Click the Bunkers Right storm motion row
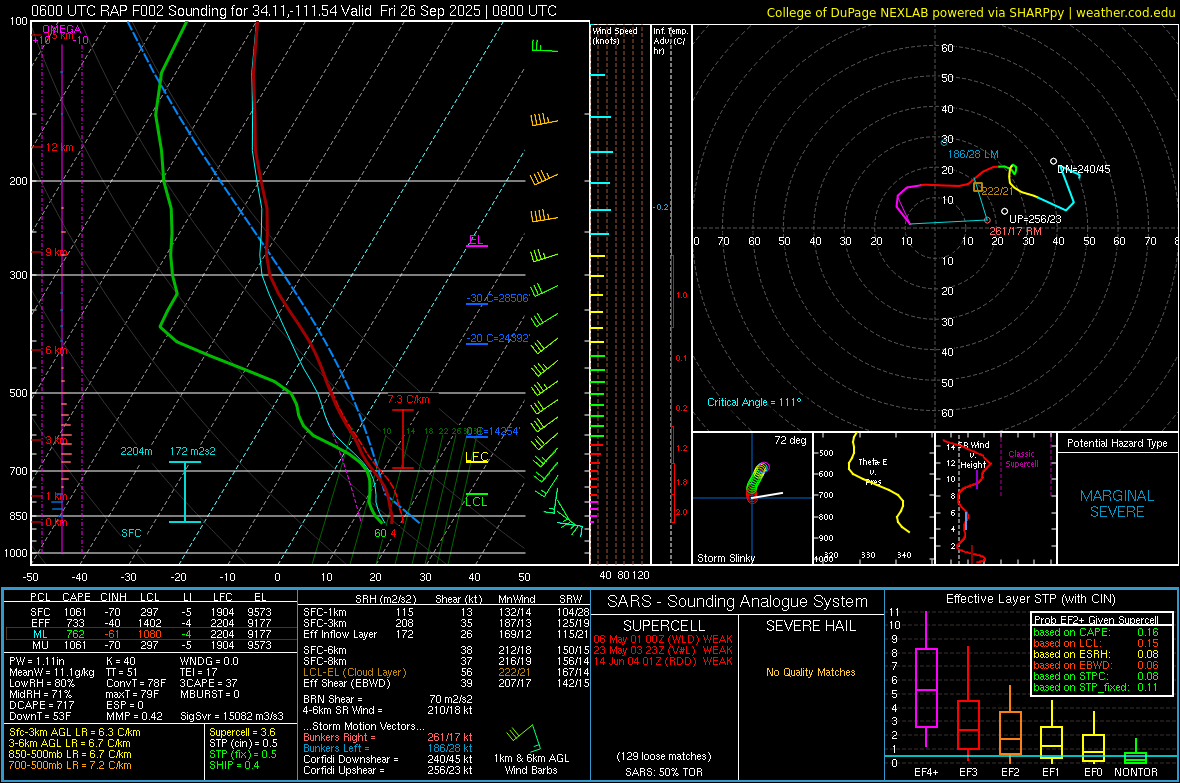The width and height of the screenshot is (1180, 783). click(388, 737)
